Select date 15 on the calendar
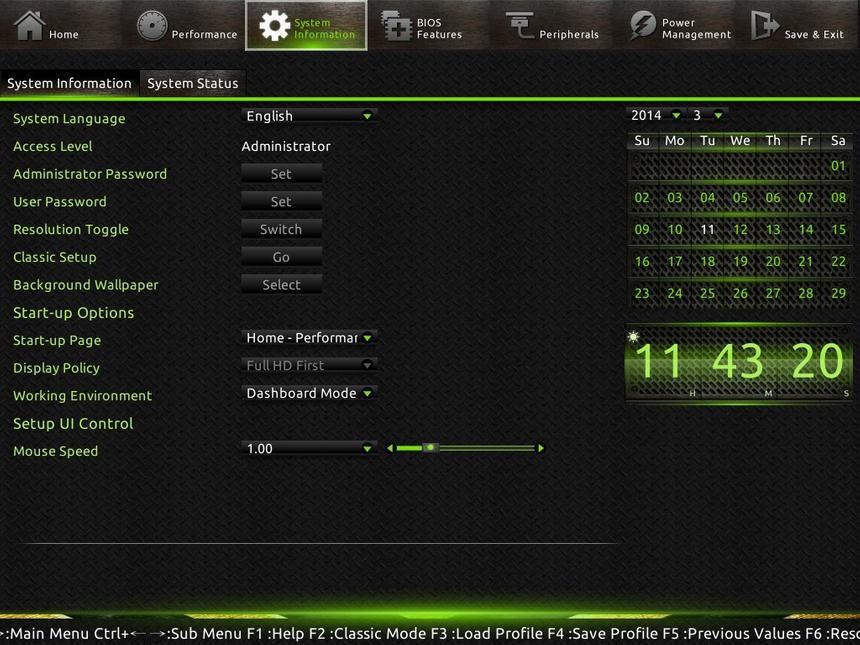The height and width of the screenshot is (645, 860). [x=838, y=229]
